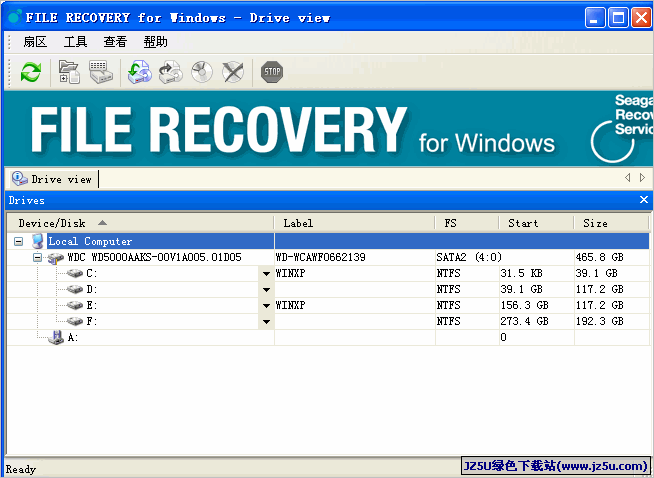Select the E: partition row
Image resolution: width=654 pixels, height=478 pixels.
click(328, 305)
